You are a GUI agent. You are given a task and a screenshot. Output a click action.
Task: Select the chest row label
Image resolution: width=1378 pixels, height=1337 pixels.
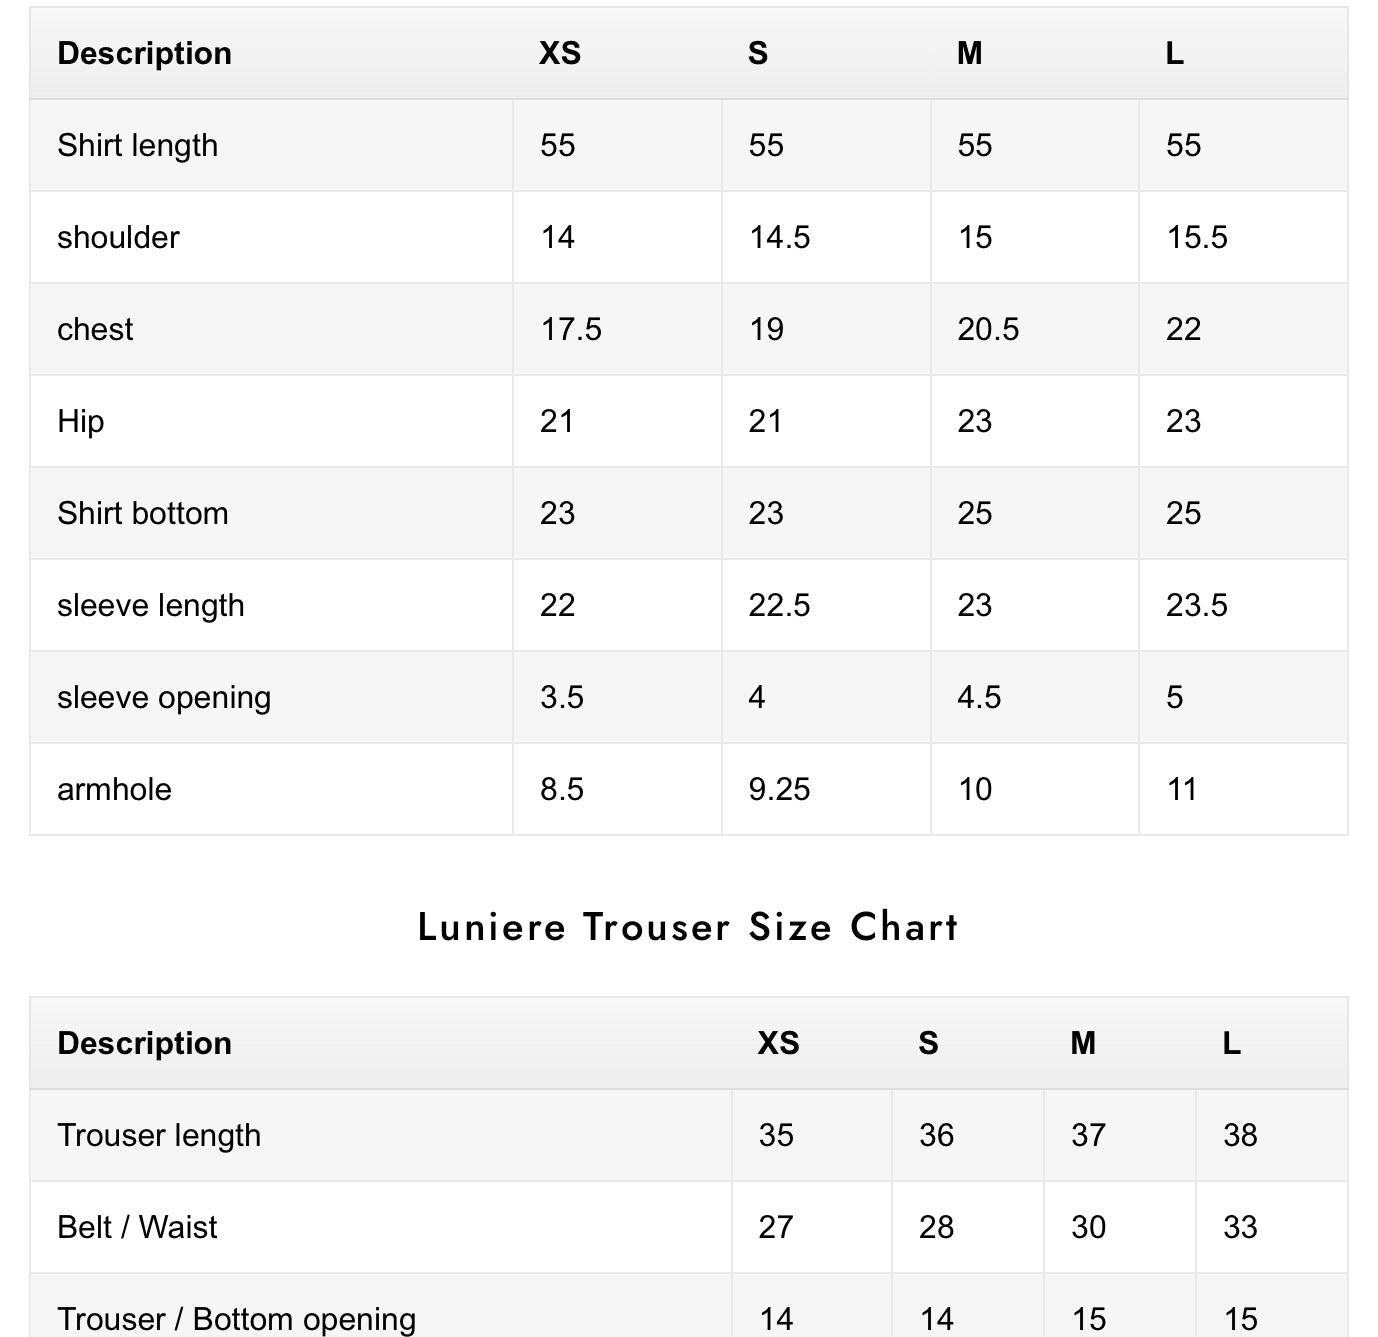pyautogui.click(x=95, y=329)
